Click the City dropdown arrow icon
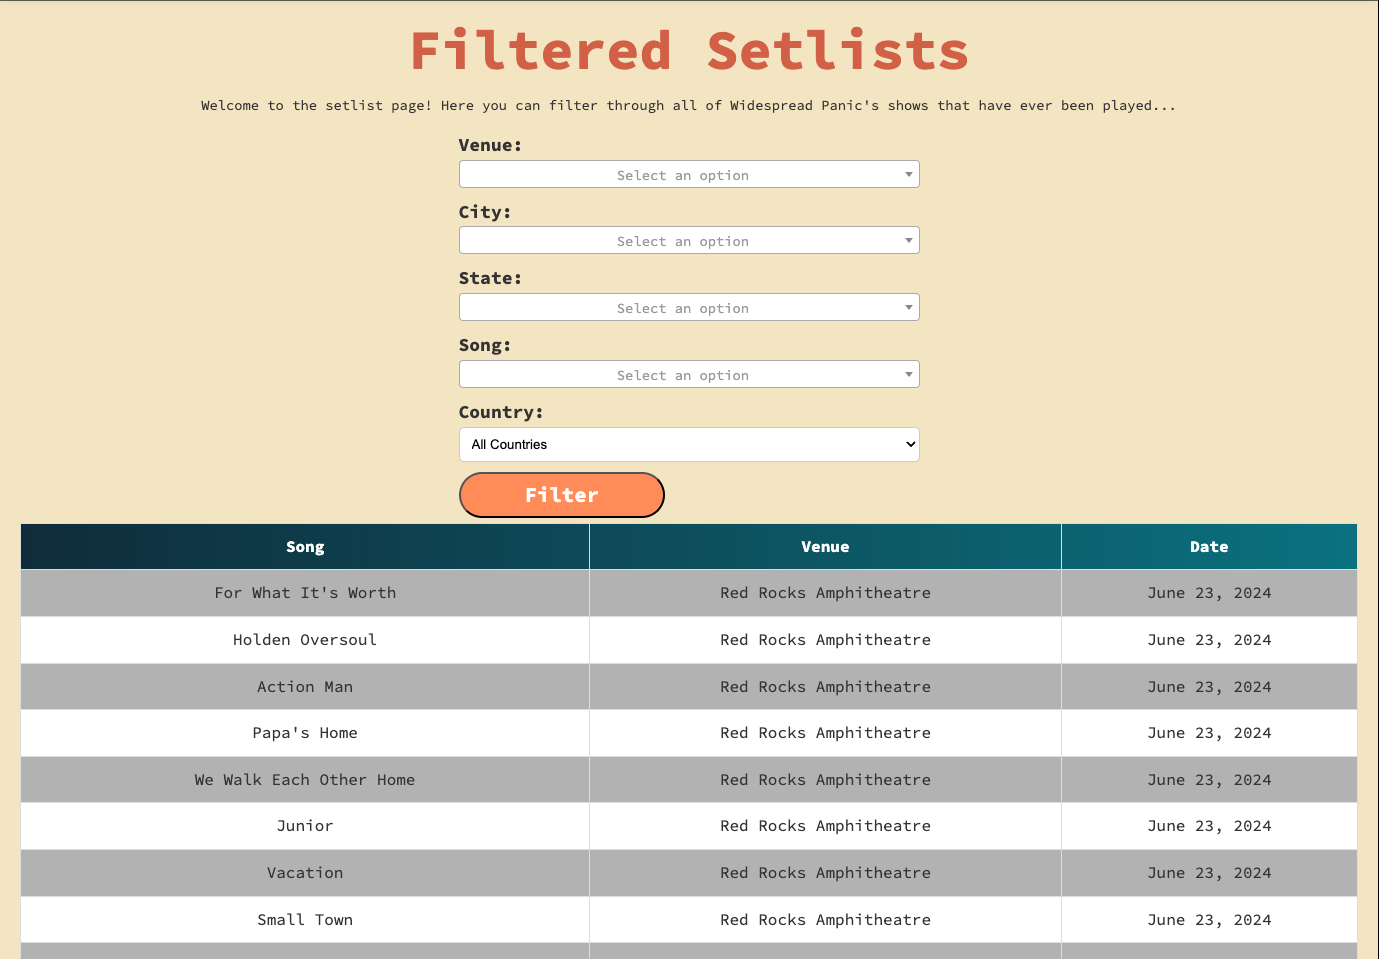The image size is (1379, 959). [908, 241]
